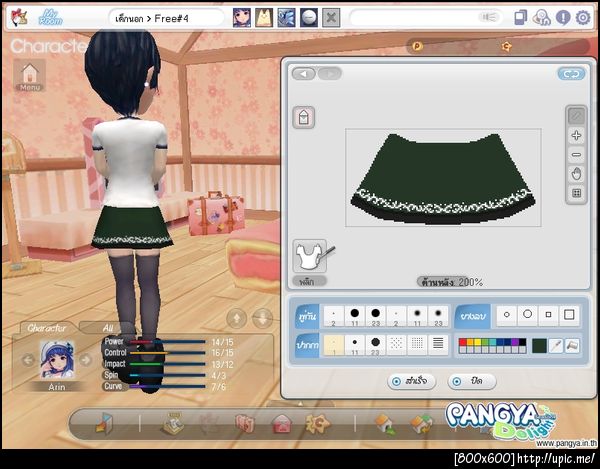Select the sparse dot pattern pen

pyautogui.click(x=396, y=345)
